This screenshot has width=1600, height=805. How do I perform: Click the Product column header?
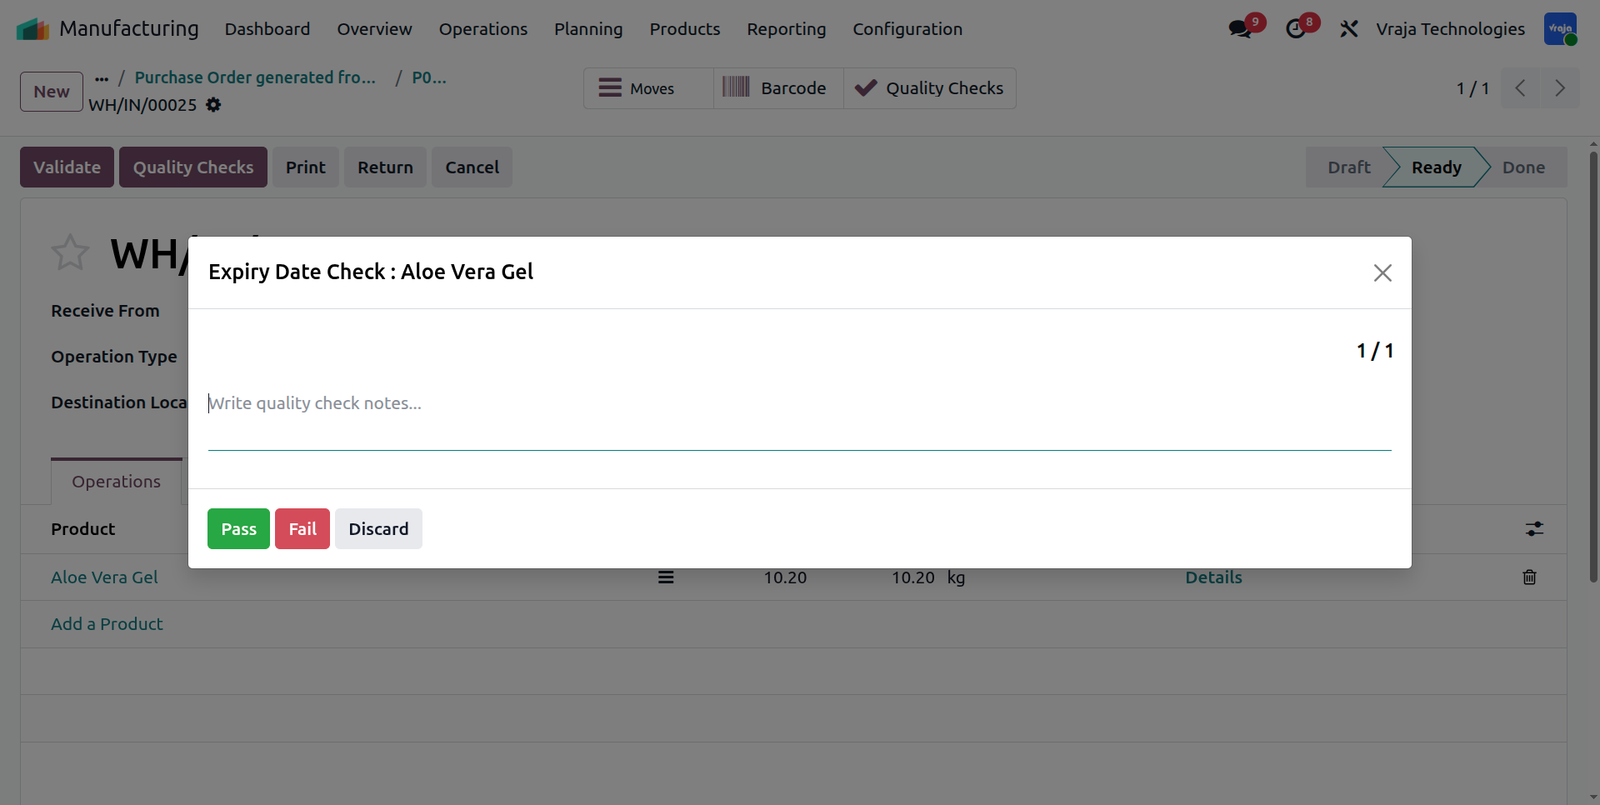(83, 529)
